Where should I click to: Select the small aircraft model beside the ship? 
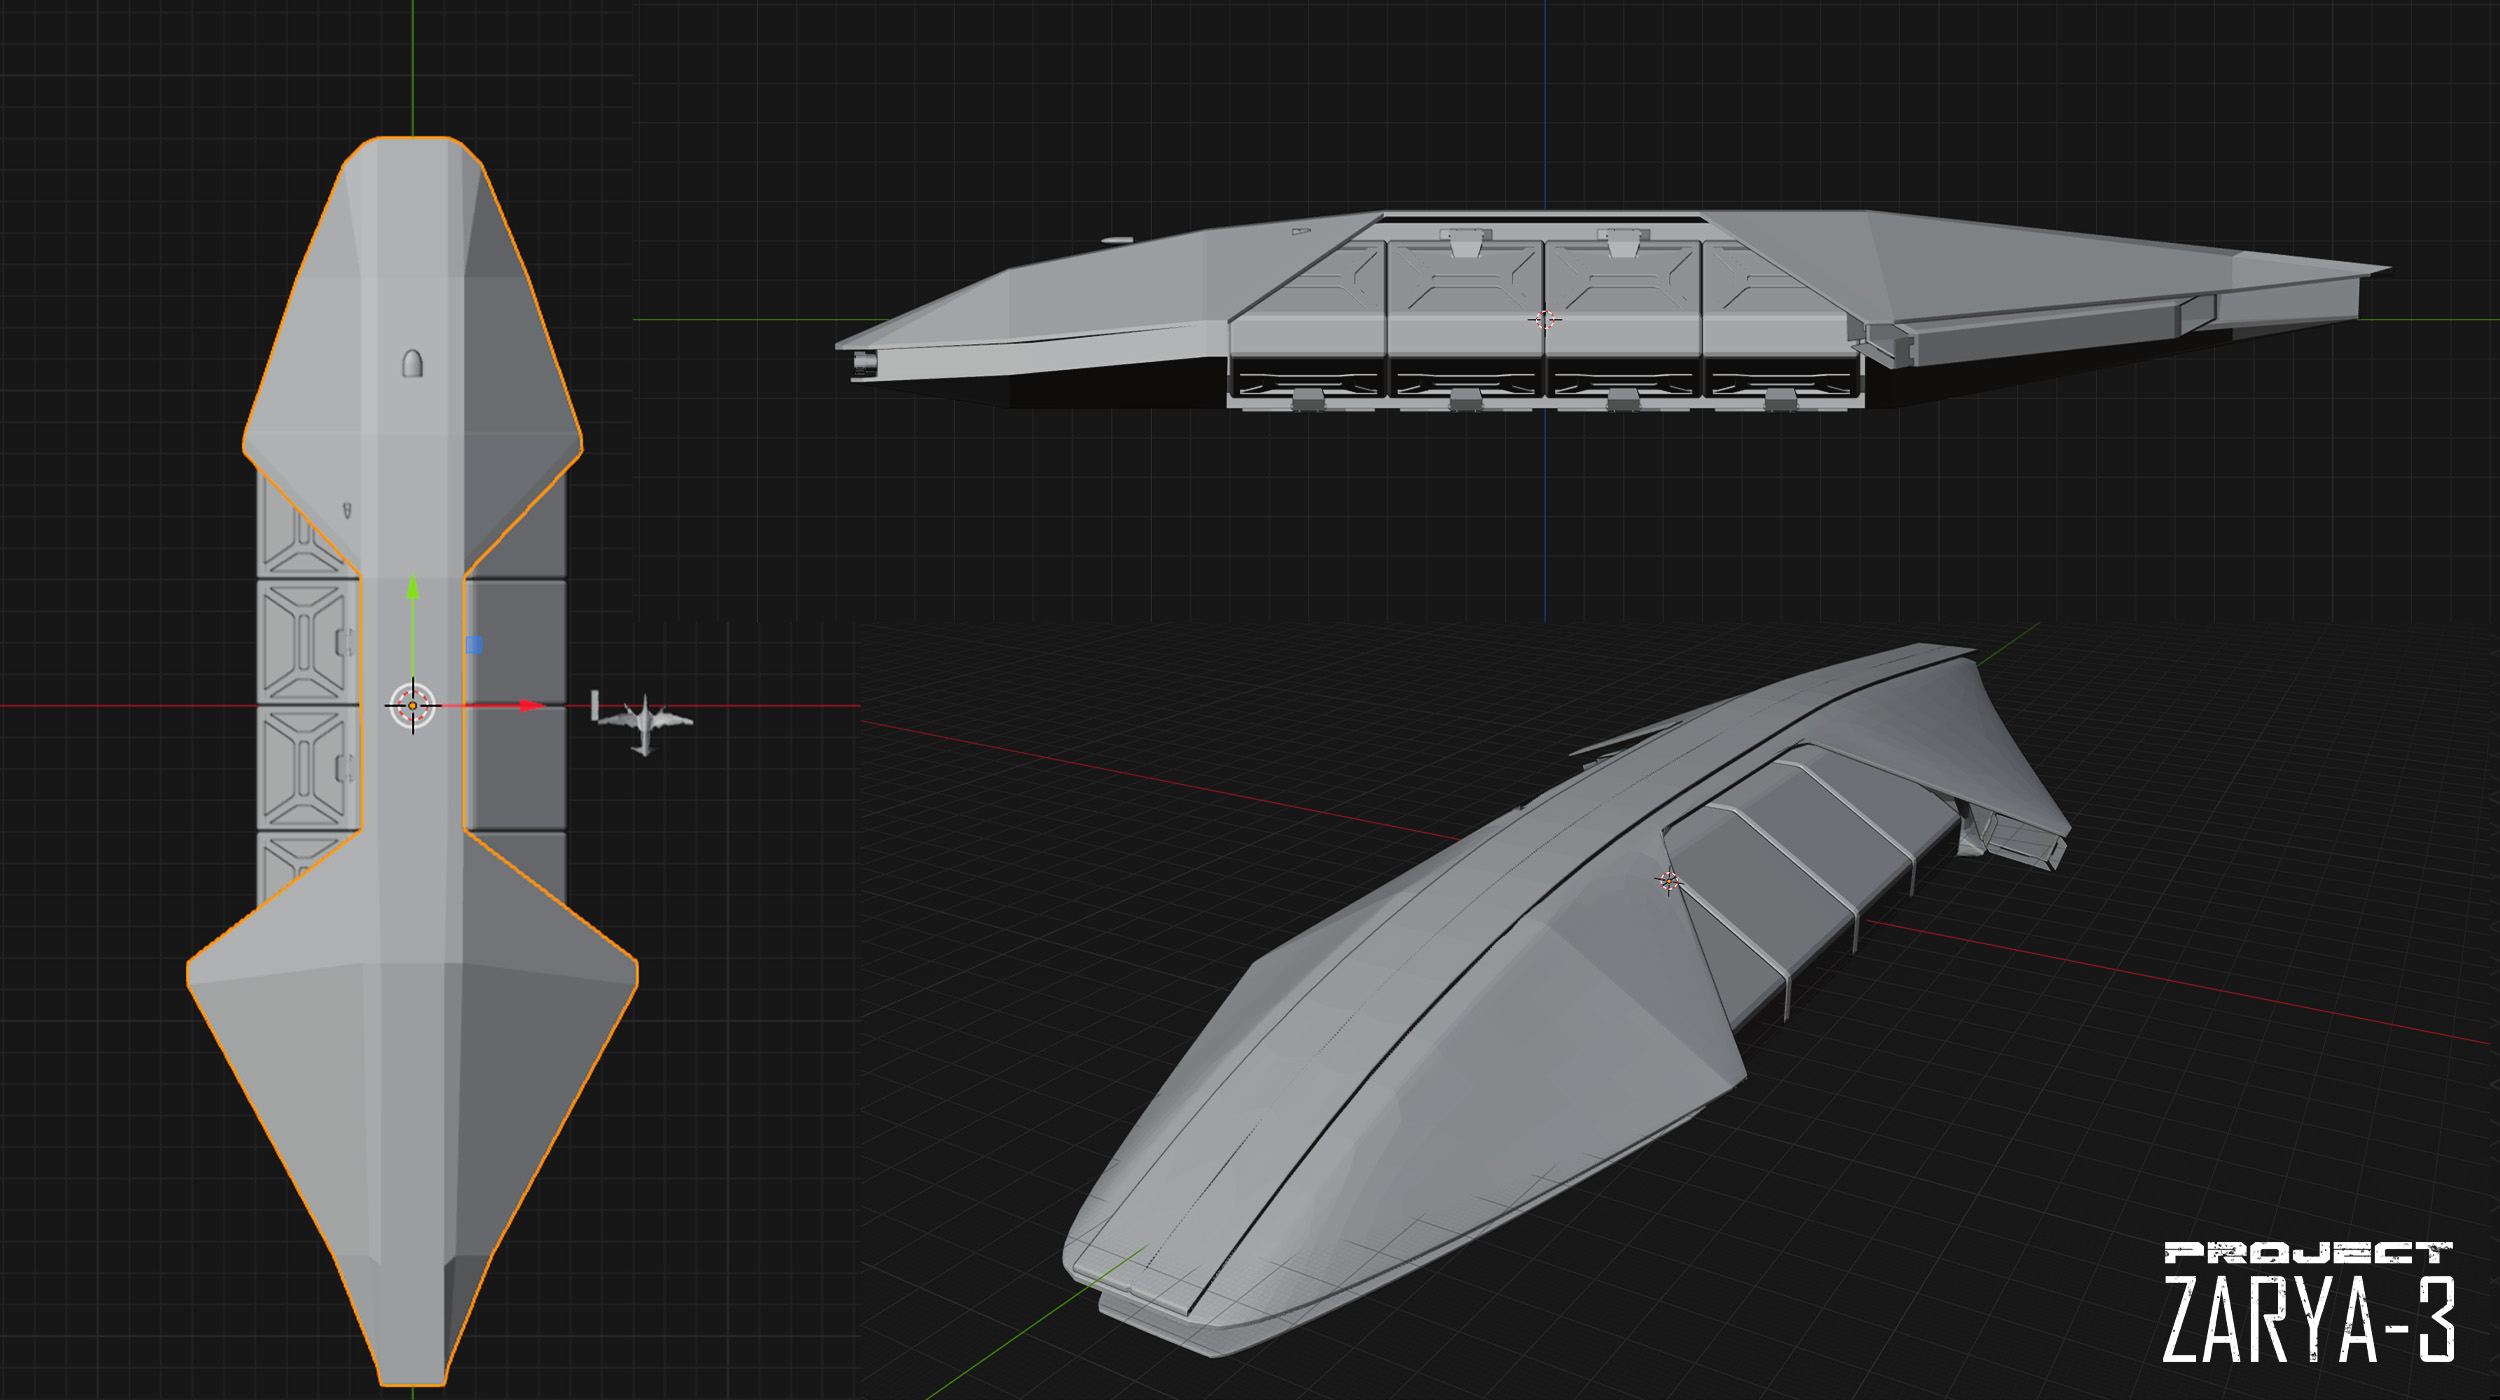point(643,722)
